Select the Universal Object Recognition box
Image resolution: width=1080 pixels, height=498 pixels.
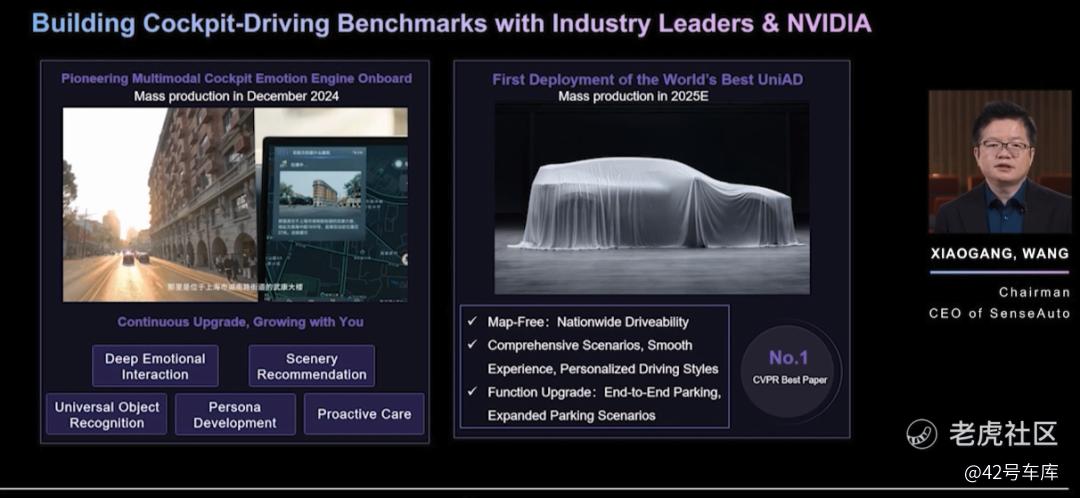pyautogui.click(x=107, y=414)
